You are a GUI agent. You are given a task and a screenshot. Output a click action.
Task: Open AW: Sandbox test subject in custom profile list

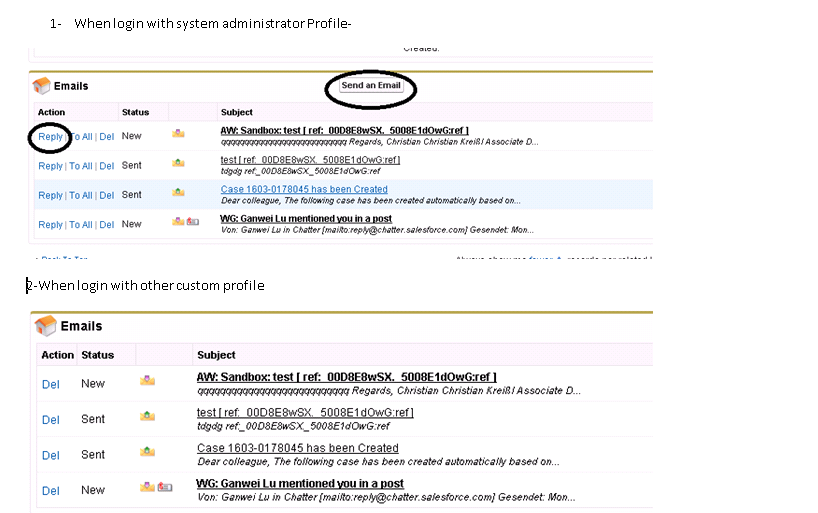[x=346, y=377]
